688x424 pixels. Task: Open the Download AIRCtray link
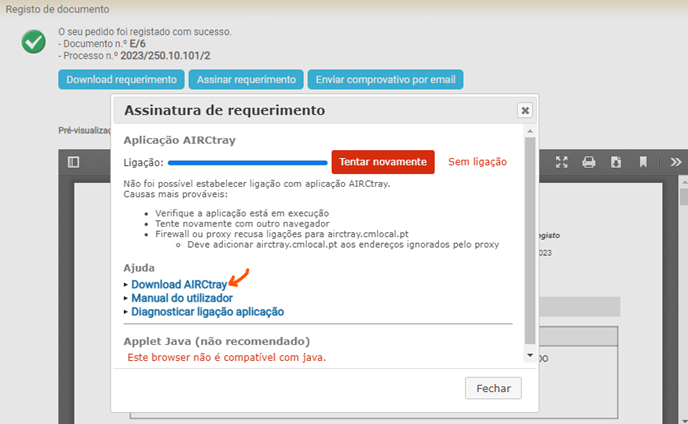tap(178, 285)
